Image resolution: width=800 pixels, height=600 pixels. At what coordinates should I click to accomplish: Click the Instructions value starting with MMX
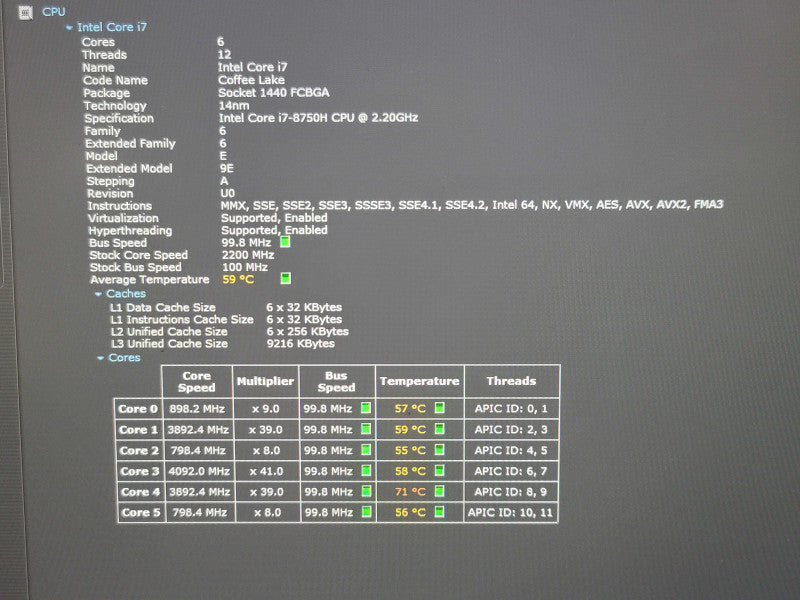472,205
